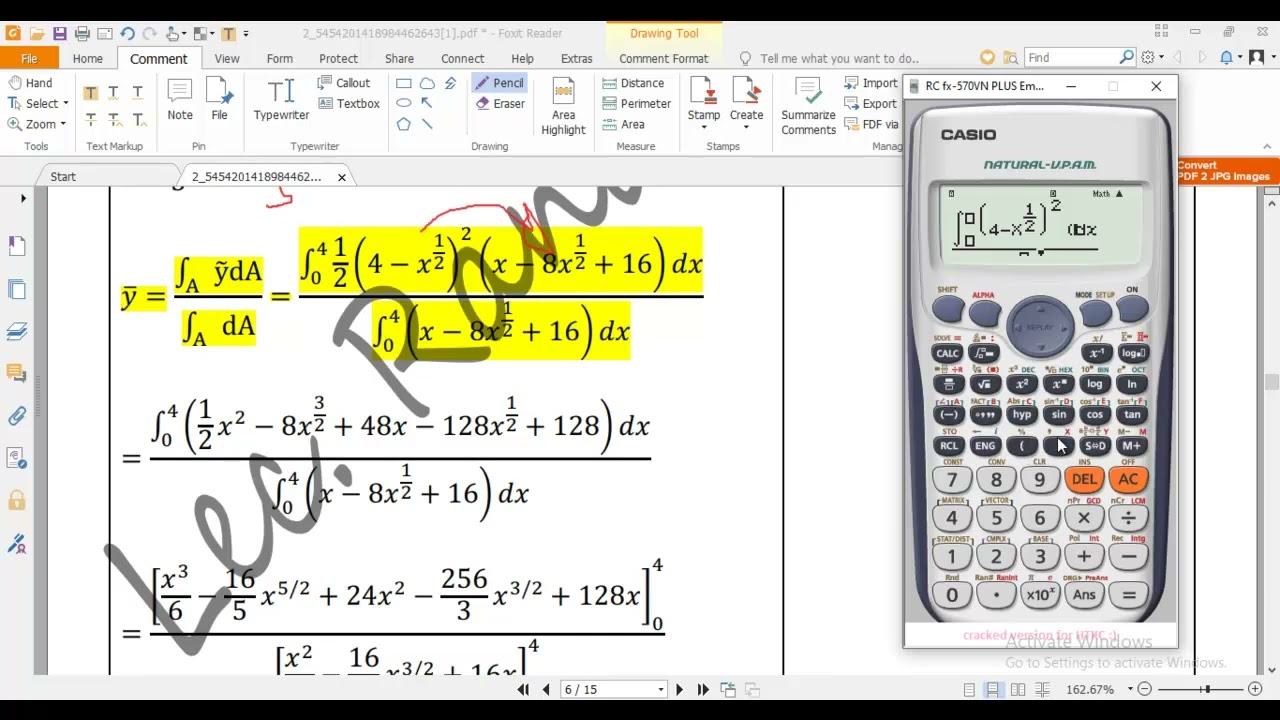This screenshot has width=1280, height=720.
Task: Choose the Polyline drawing tool
Action: pyautogui.click(x=451, y=83)
